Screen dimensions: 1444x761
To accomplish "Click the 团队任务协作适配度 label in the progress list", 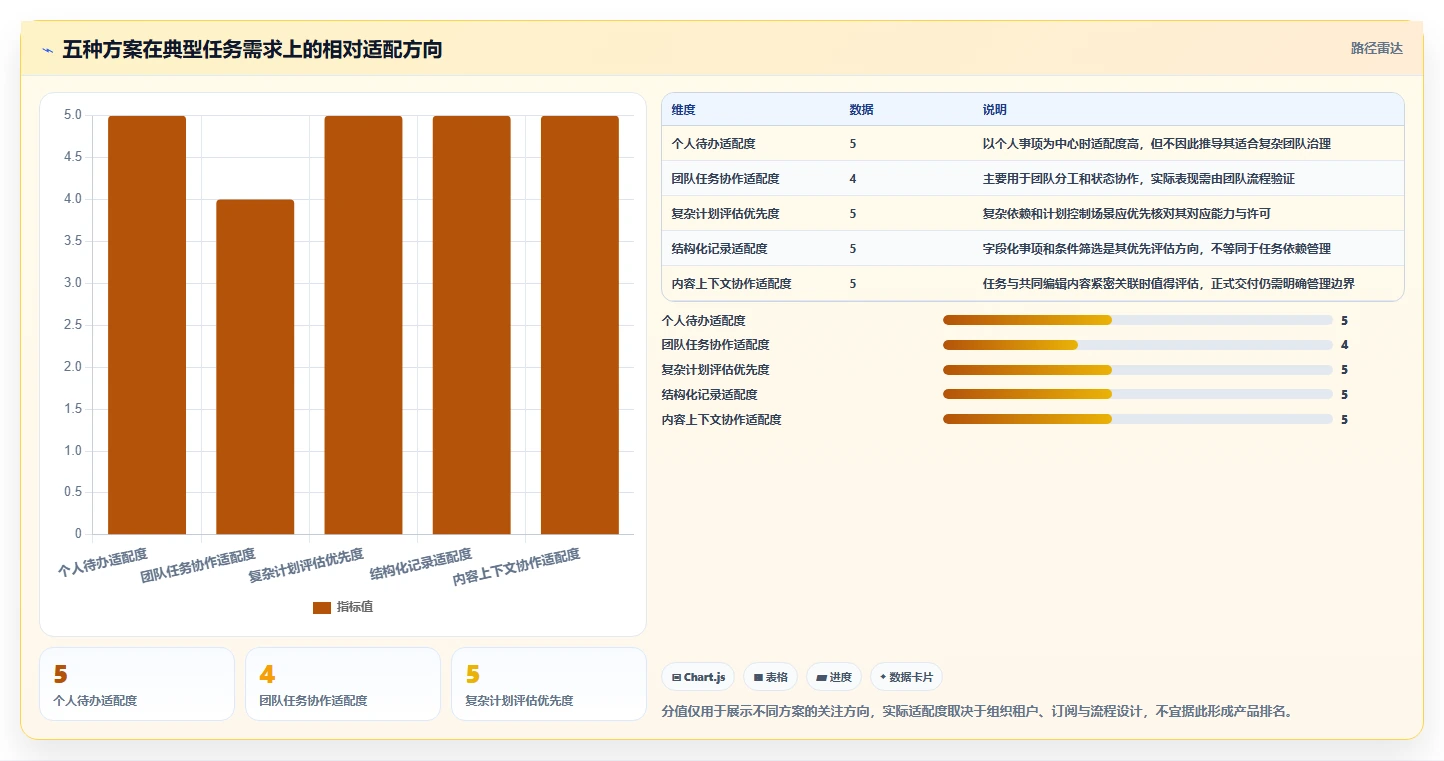I will [x=716, y=345].
